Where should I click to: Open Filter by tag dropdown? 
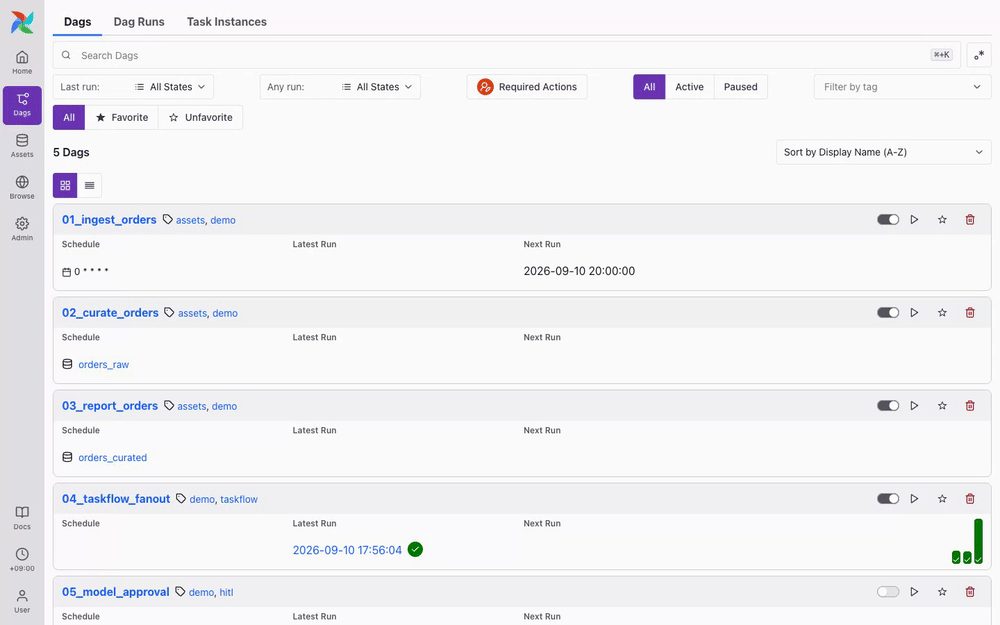(x=902, y=87)
